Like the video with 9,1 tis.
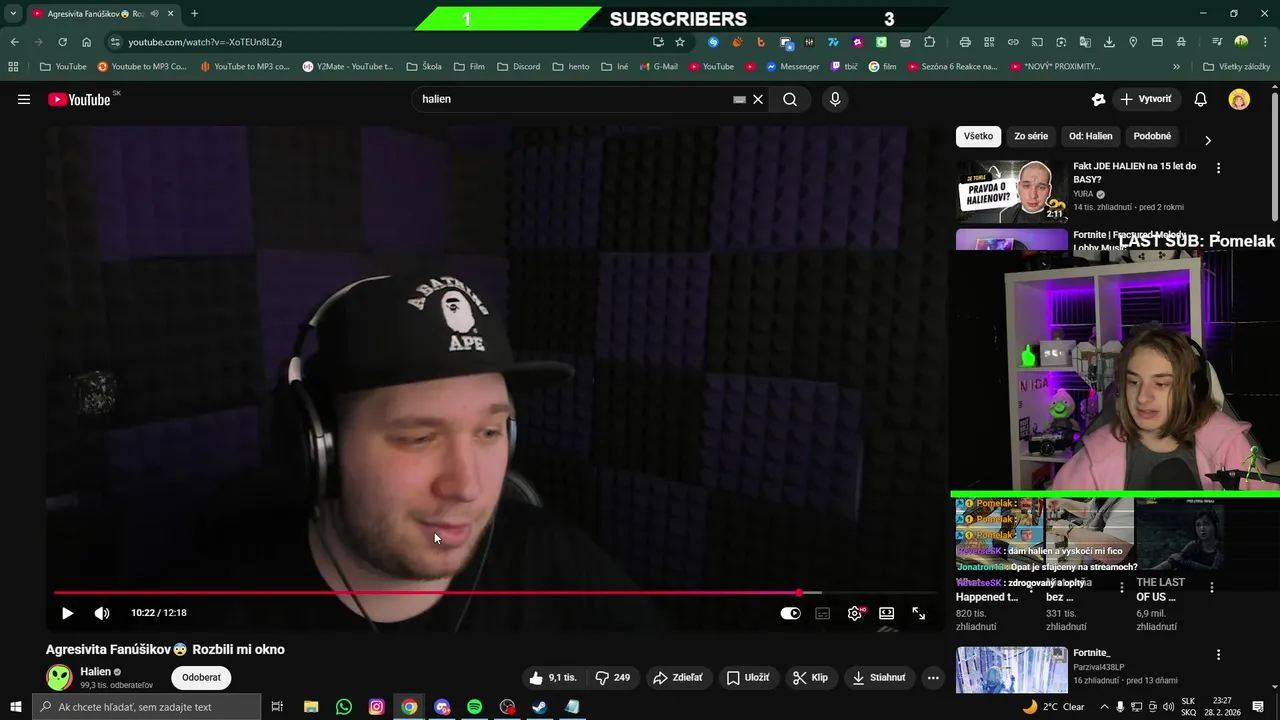 [x=553, y=677]
